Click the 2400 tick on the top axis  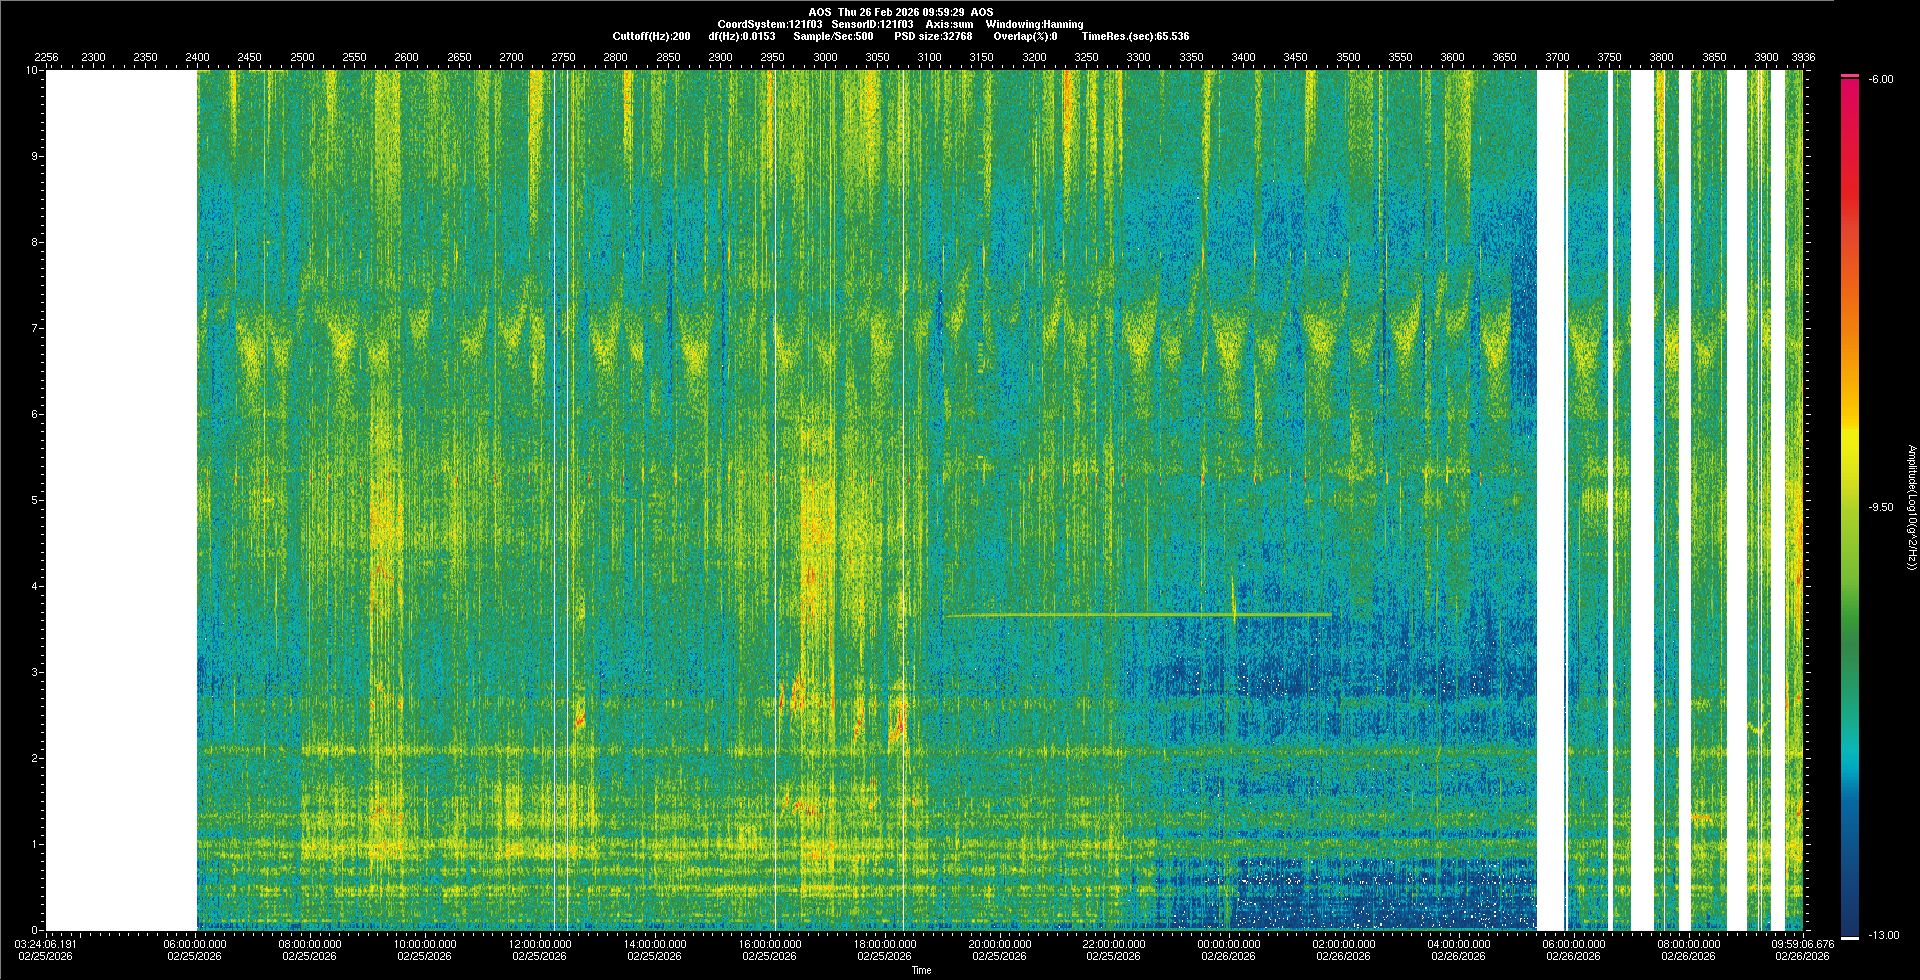point(197,58)
